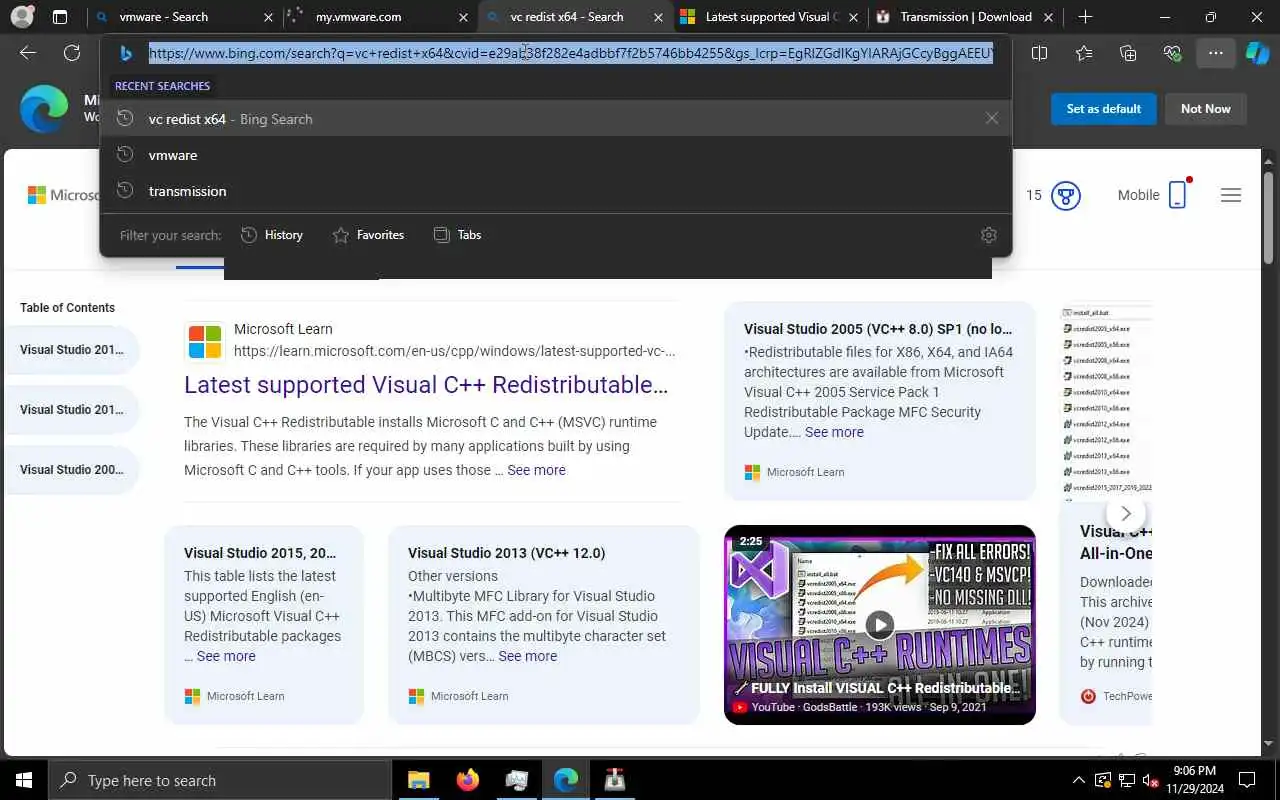Open the notification center icon
Image resolution: width=1280 pixels, height=800 pixels.
[1247, 780]
